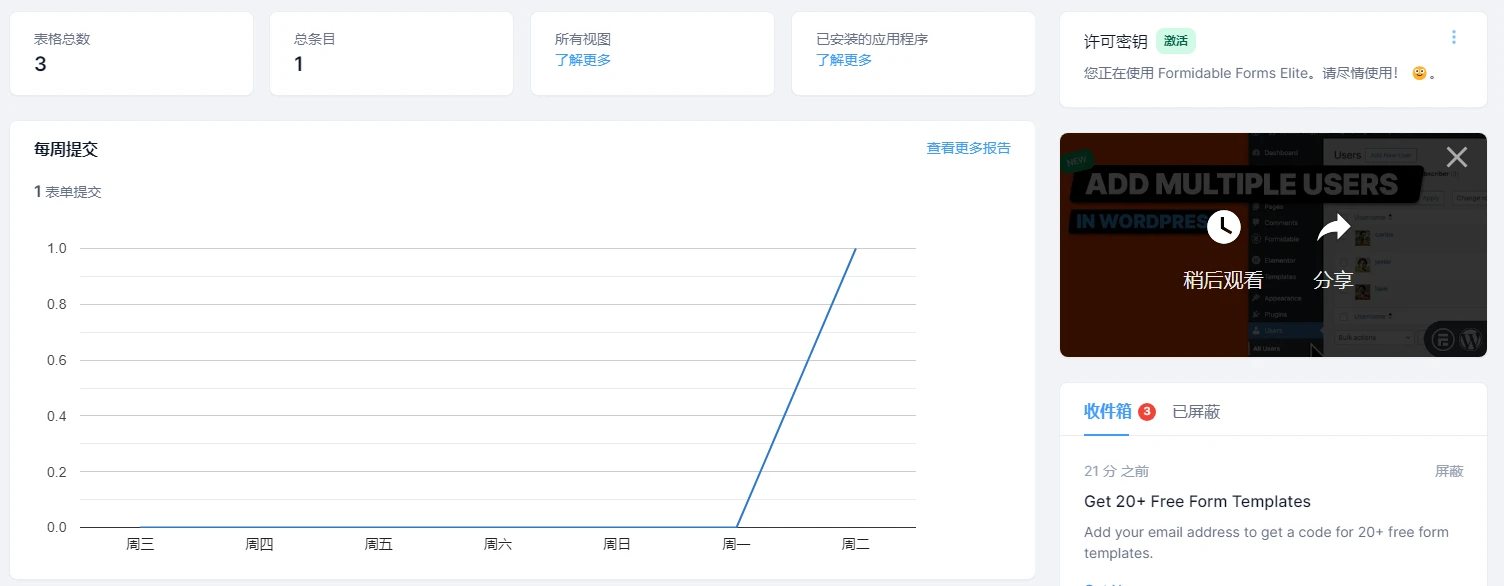
Task: Click the 总条目 stat card showing 1
Action: (x=391, y=53)
